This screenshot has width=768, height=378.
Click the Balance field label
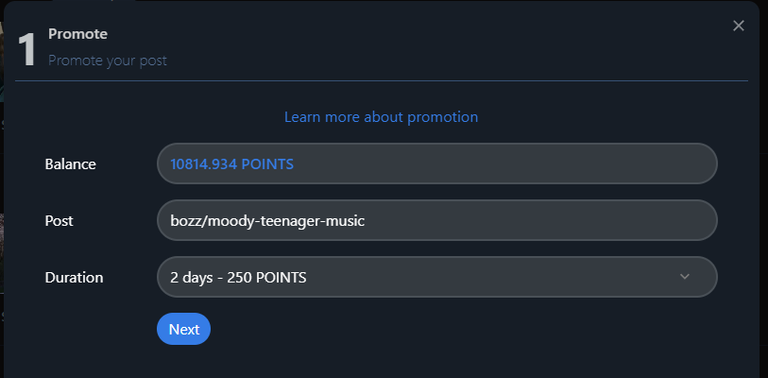click(x=71, y=164)
